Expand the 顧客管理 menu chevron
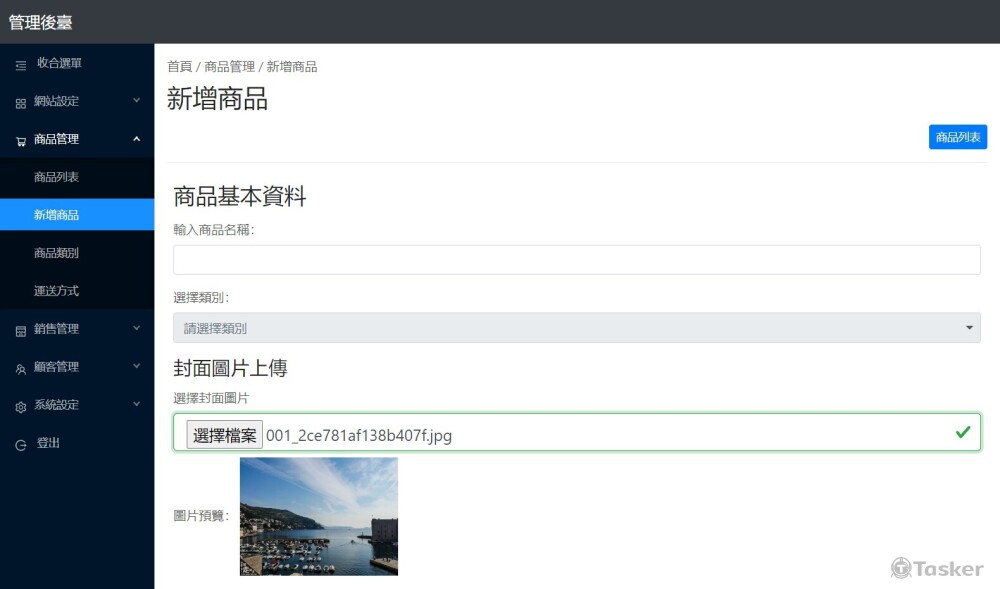Screen dimensions: 1000x589 coord(136,367)
